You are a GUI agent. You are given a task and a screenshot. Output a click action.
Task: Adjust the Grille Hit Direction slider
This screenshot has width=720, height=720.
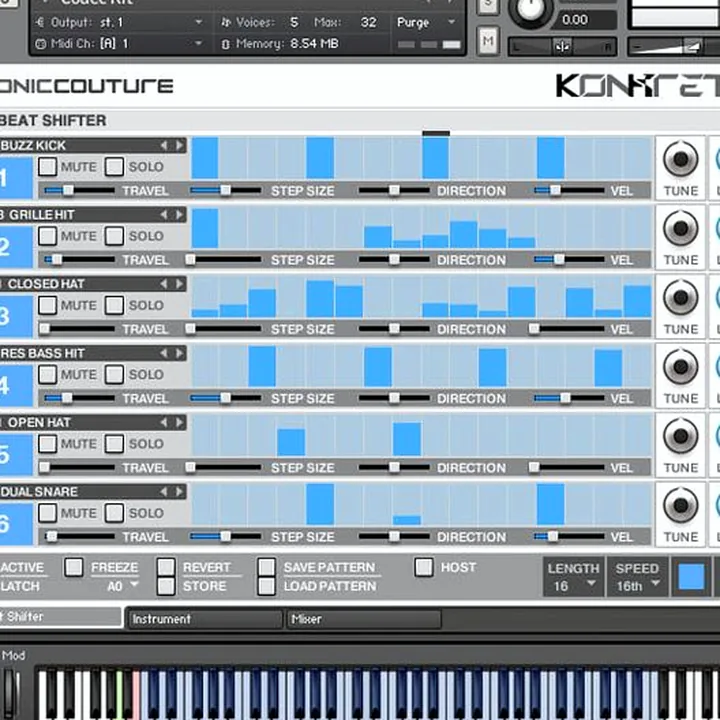394,259
